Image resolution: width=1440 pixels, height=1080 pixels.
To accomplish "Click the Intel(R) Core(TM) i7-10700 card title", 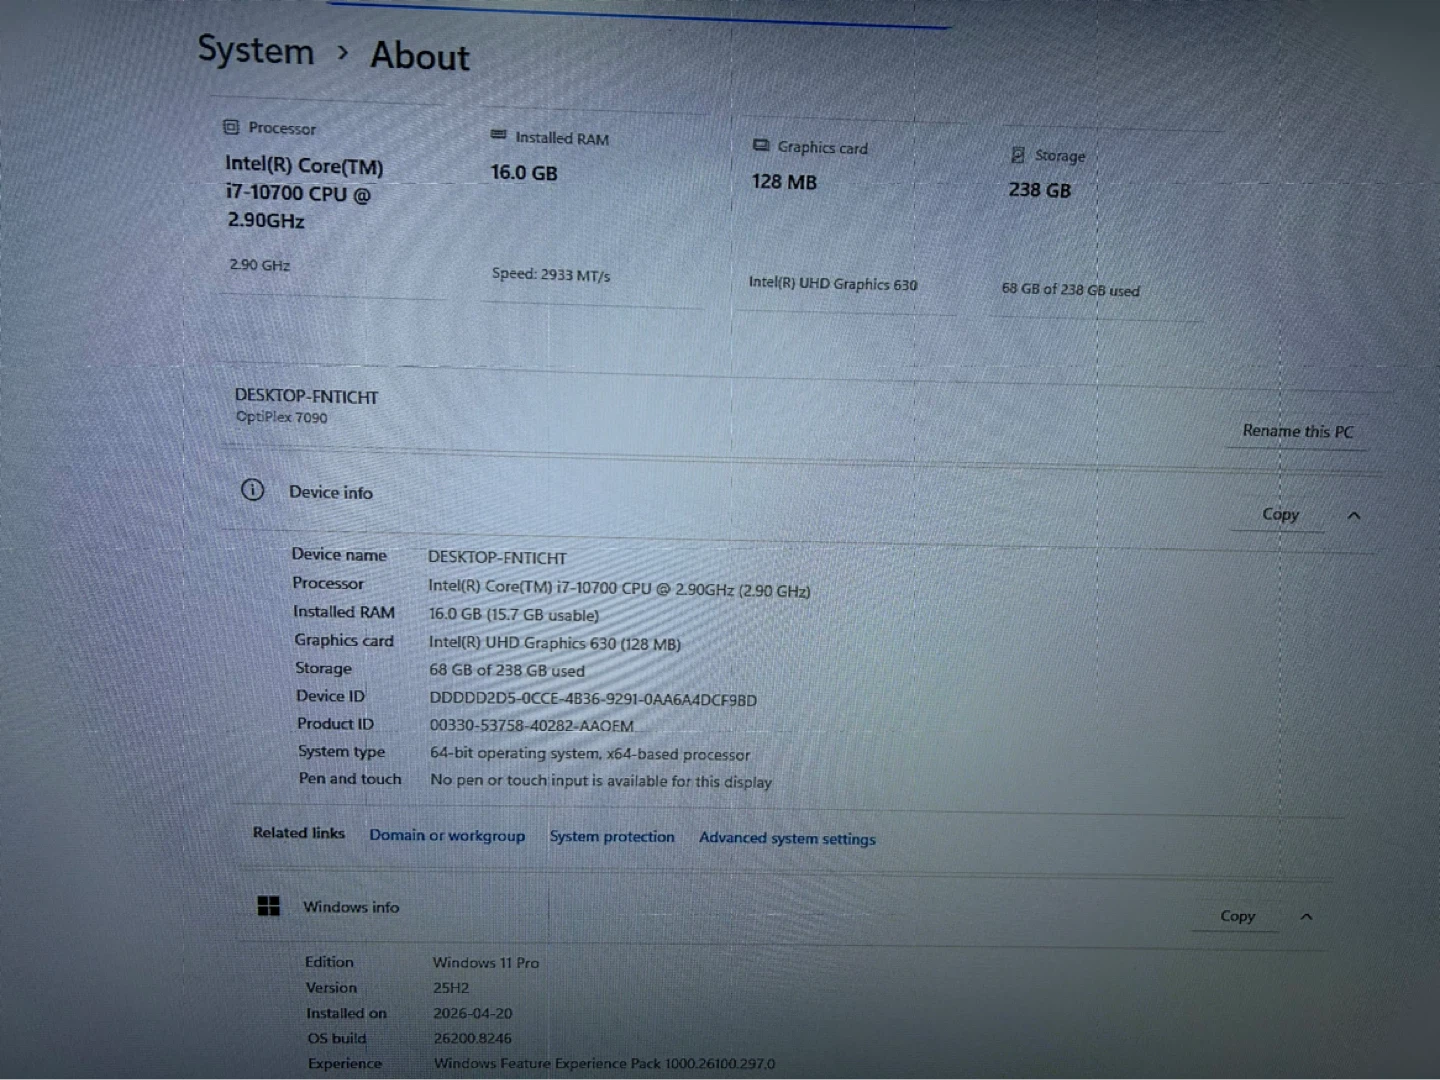I will [x=304, y=192].
